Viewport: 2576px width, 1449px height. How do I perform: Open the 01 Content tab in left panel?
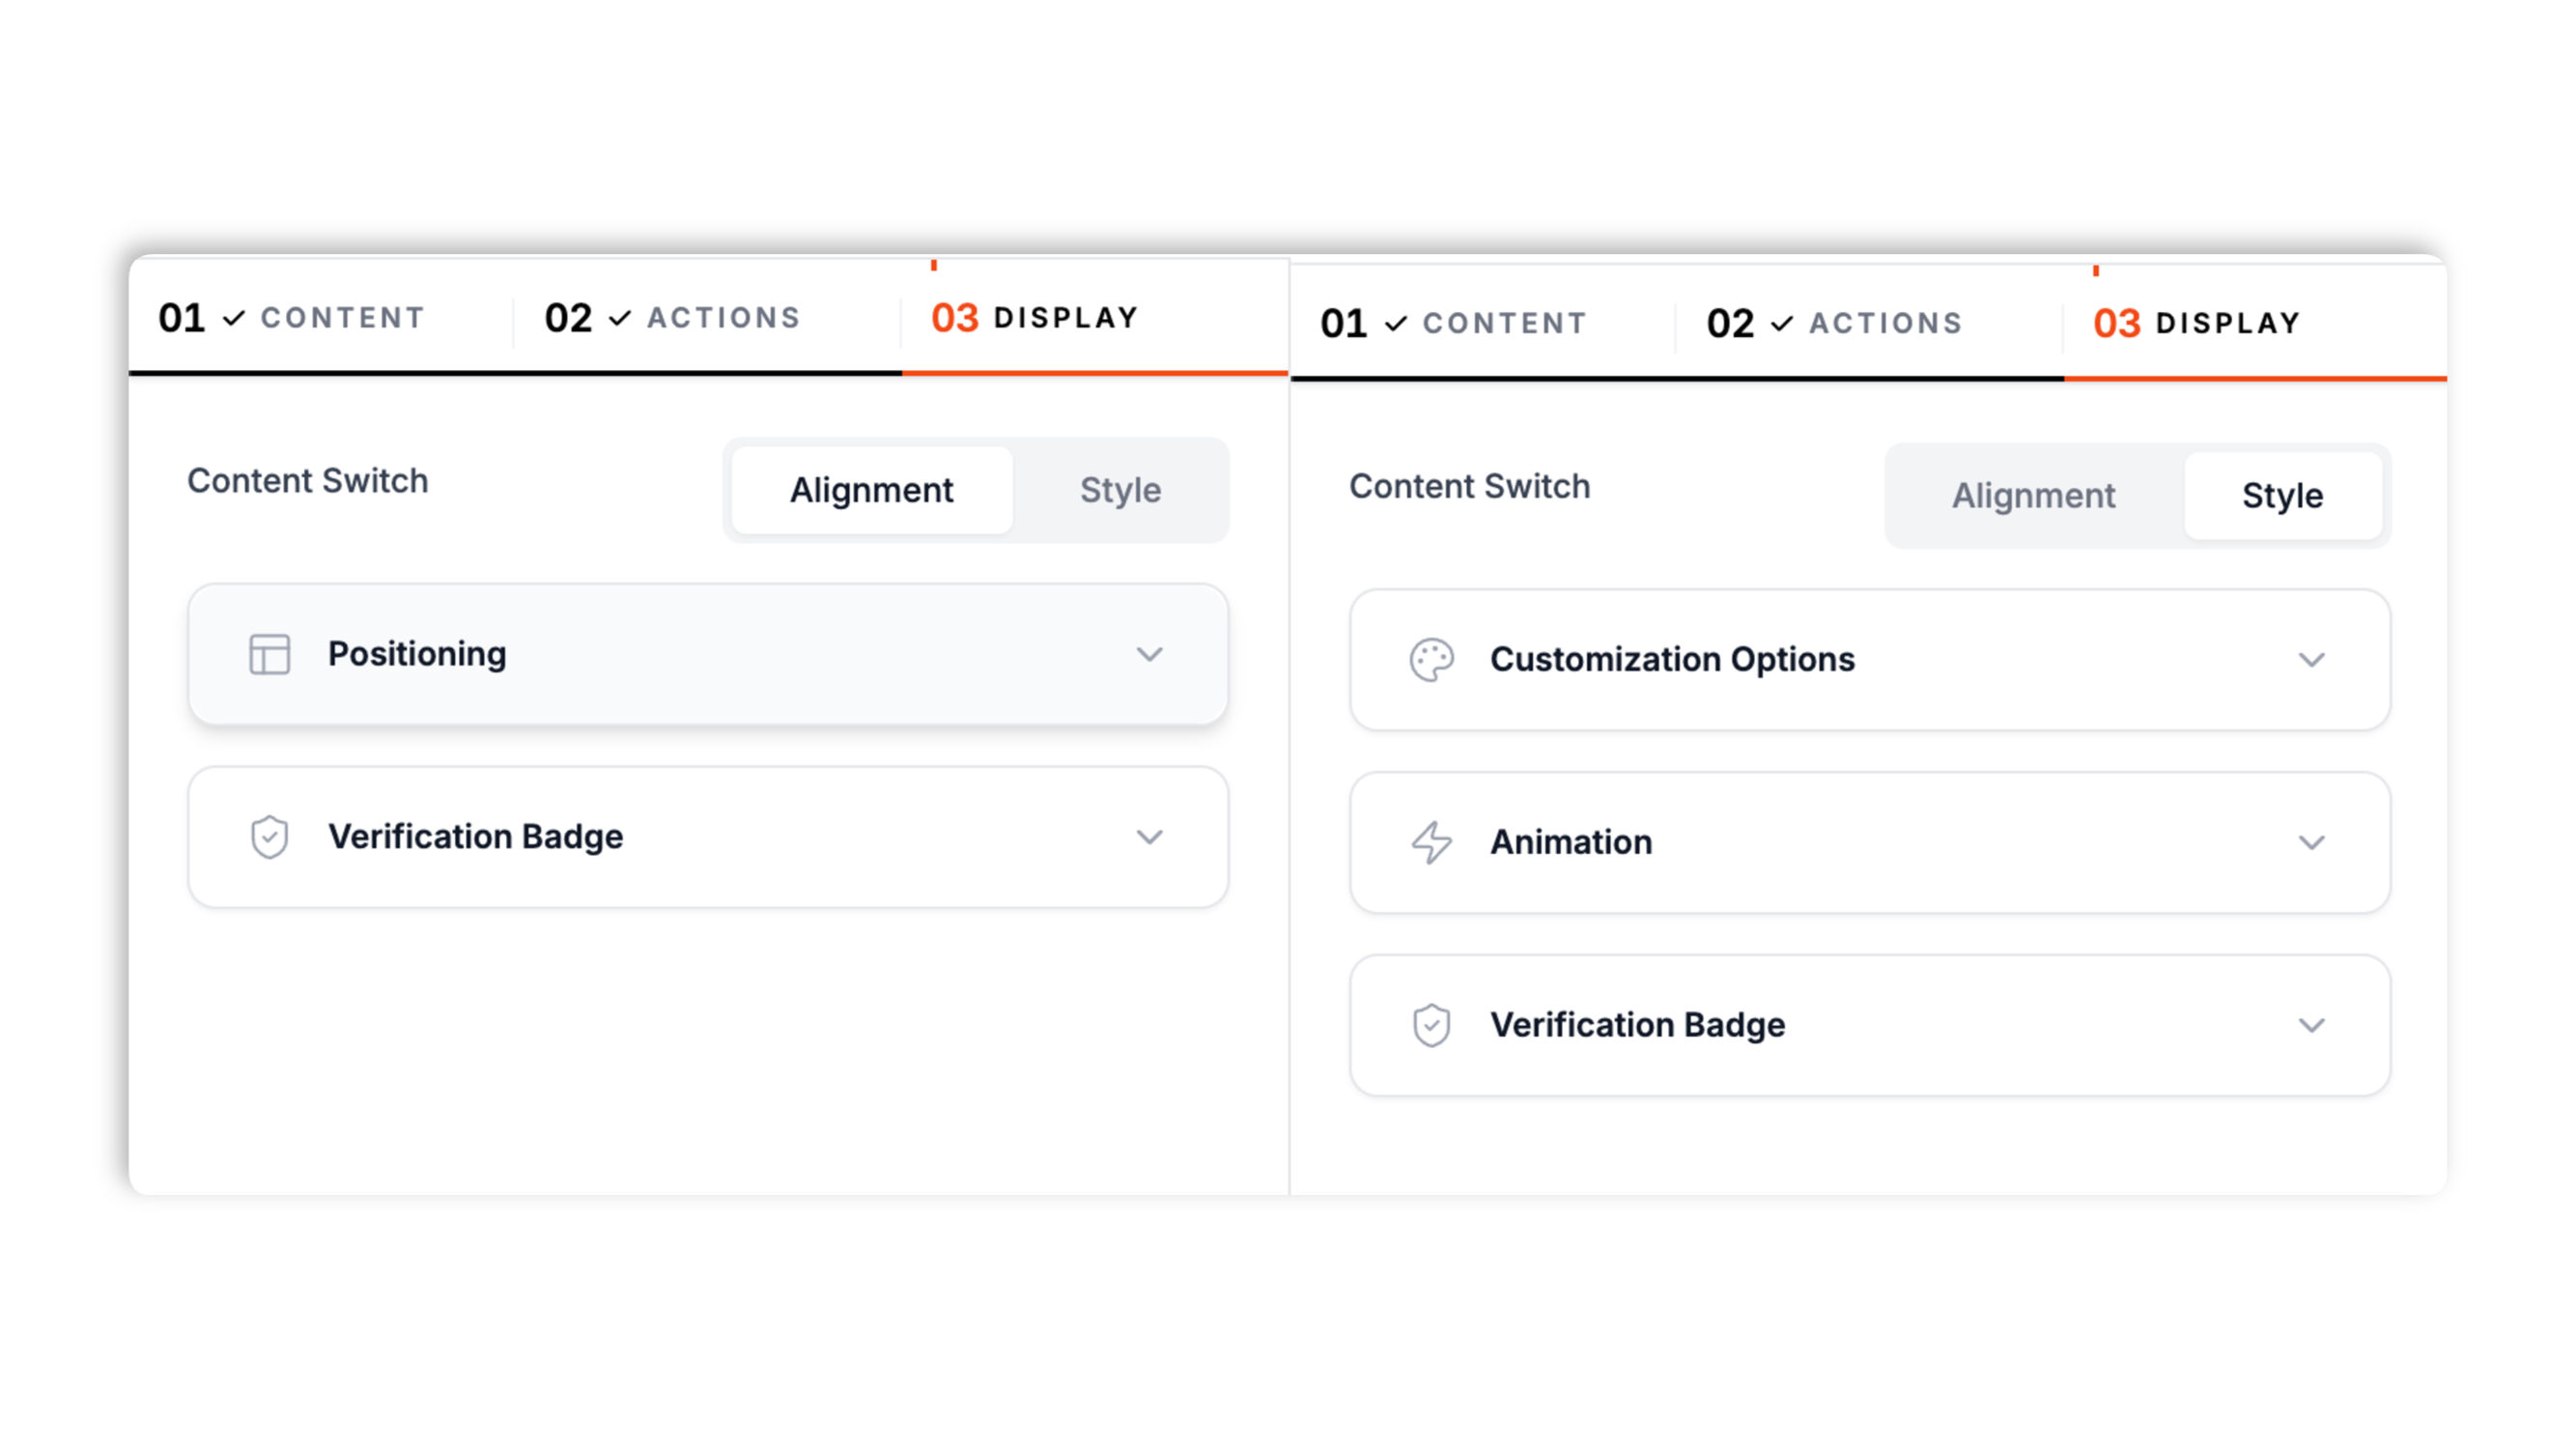[x=321, y=318]
